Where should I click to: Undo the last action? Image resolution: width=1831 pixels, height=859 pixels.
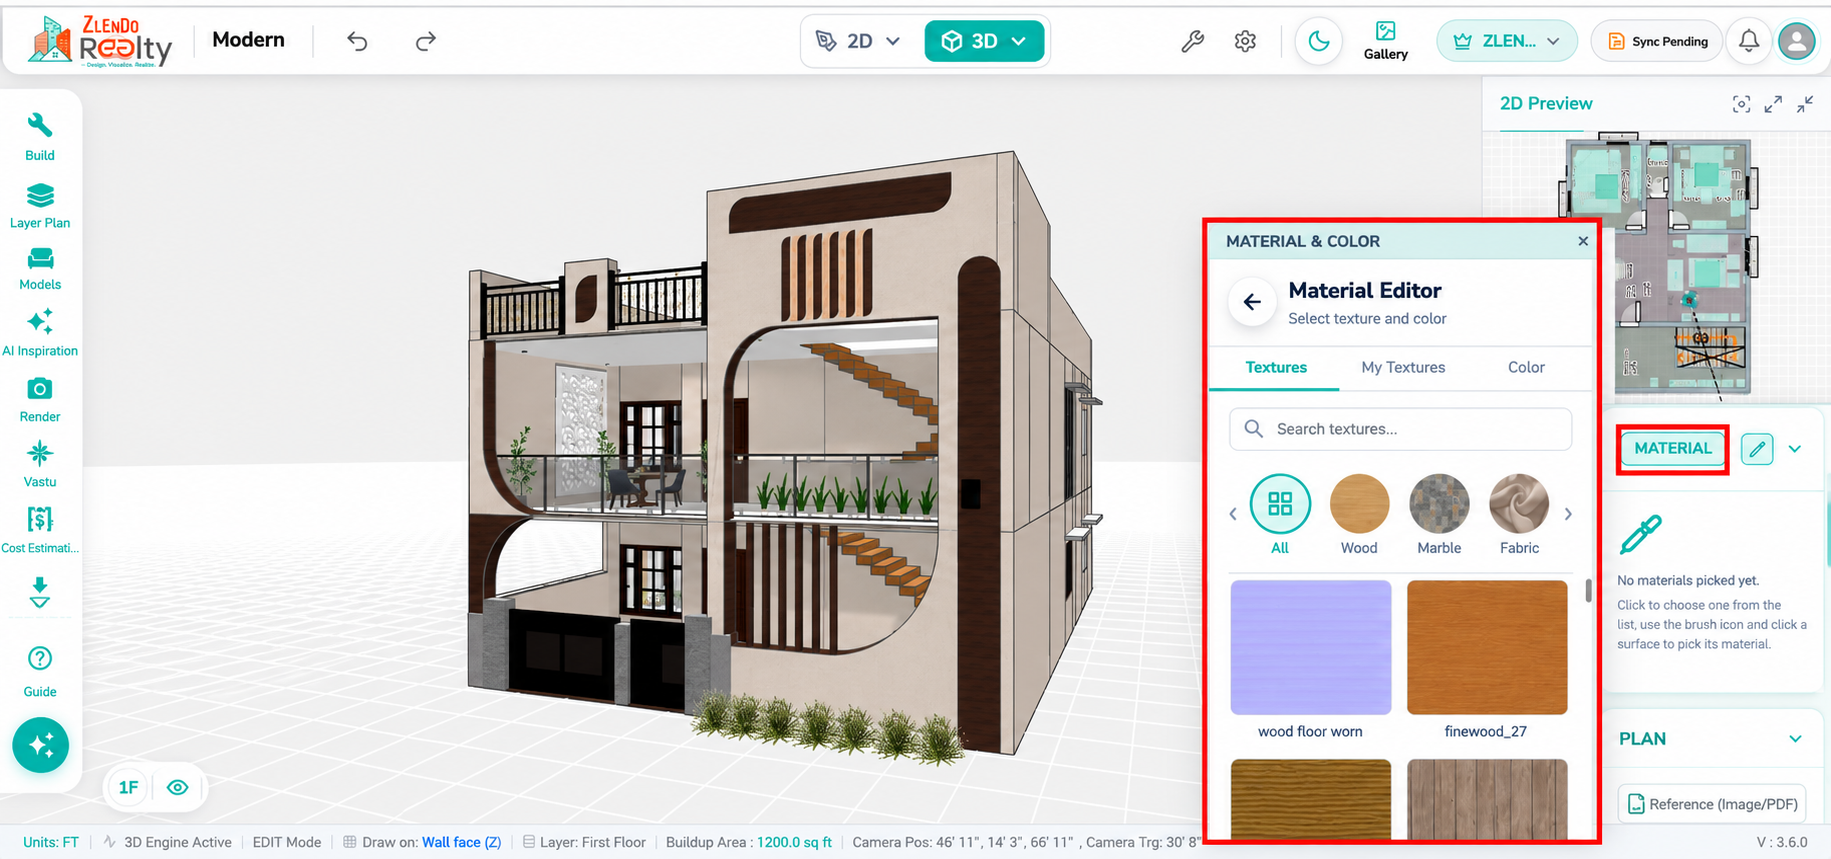[x=357, y=41]
